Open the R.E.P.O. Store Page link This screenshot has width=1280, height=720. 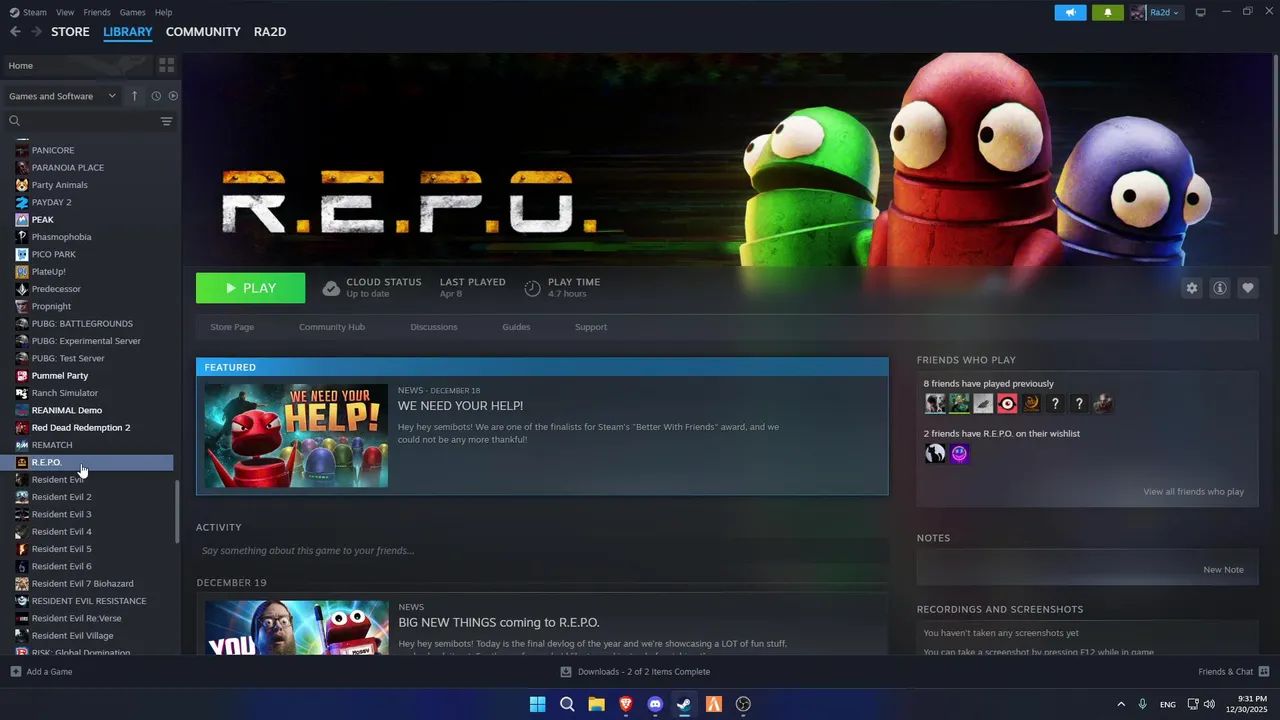coord(232,327)
